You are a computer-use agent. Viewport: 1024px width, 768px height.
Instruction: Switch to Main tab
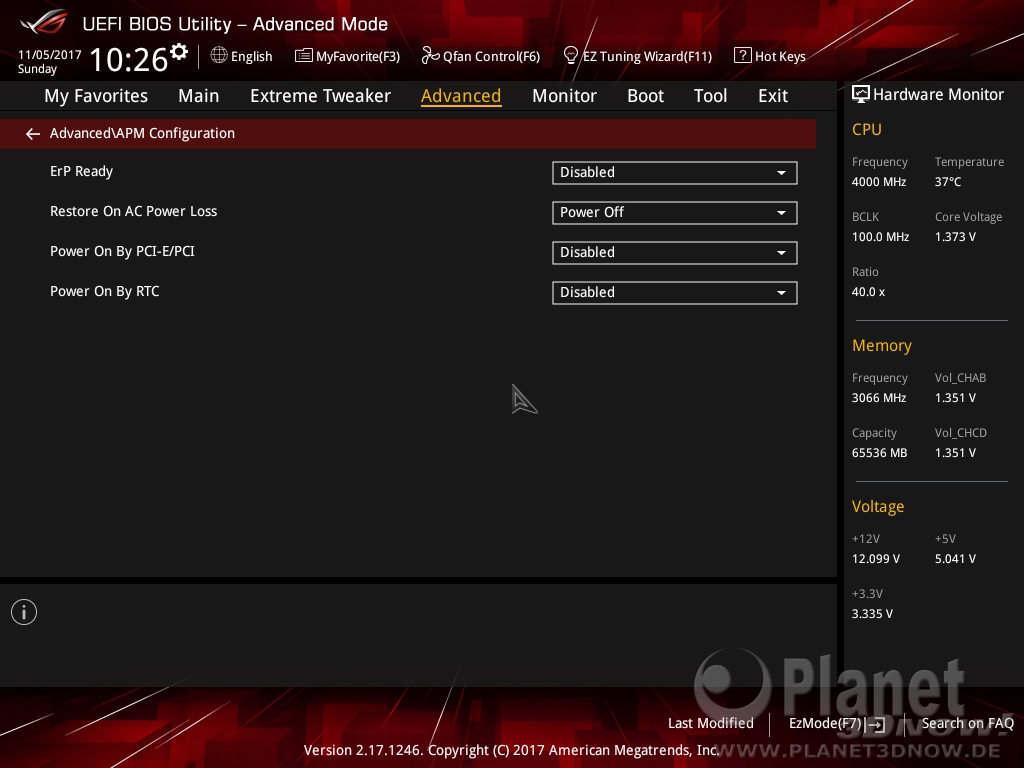(199, 96)
